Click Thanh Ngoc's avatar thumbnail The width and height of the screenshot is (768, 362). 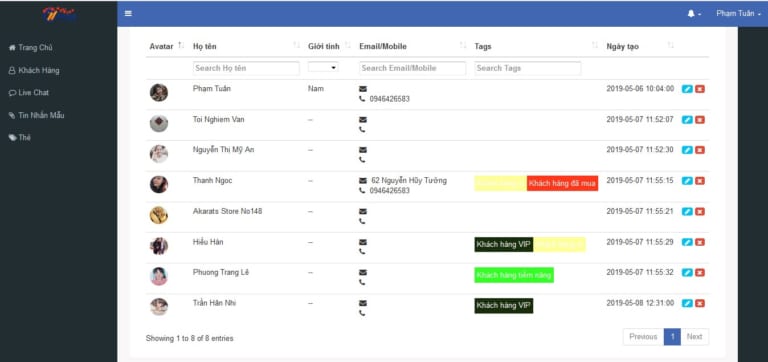click(x=159, y=184)
